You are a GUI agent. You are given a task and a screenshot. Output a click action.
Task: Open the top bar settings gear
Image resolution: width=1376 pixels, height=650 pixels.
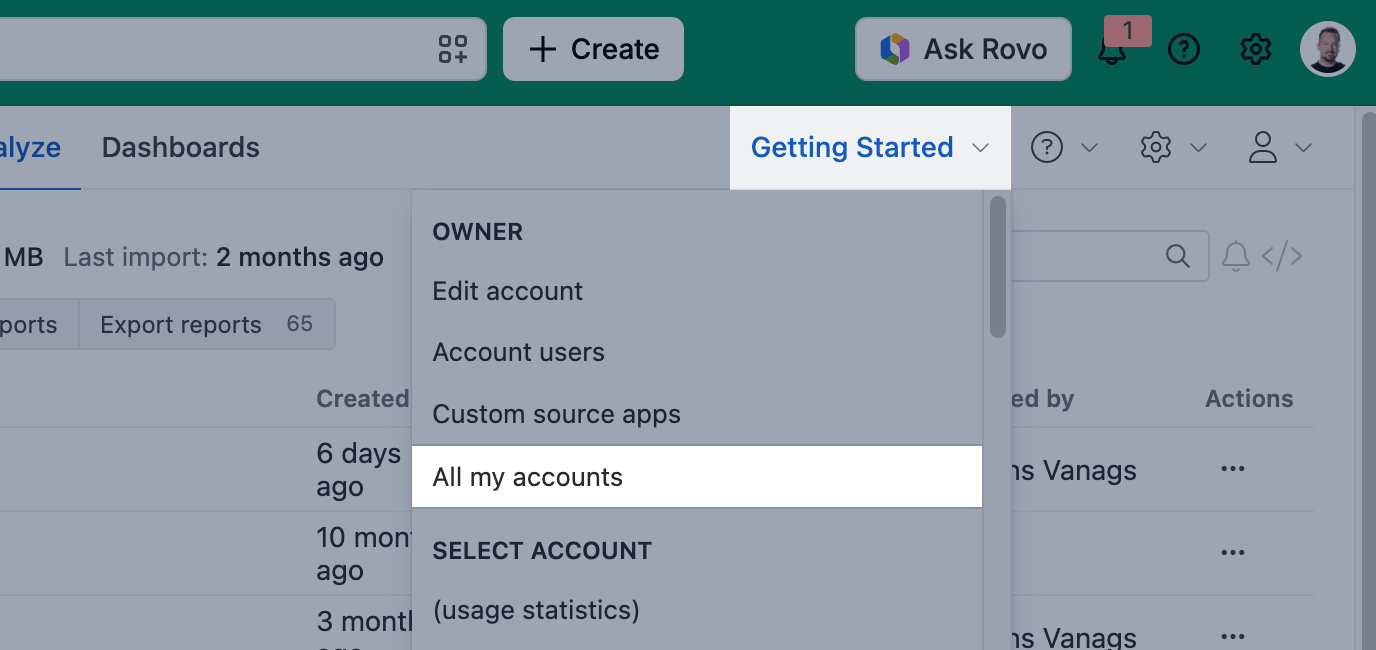pyautogui.click(x=1255, y=49)
